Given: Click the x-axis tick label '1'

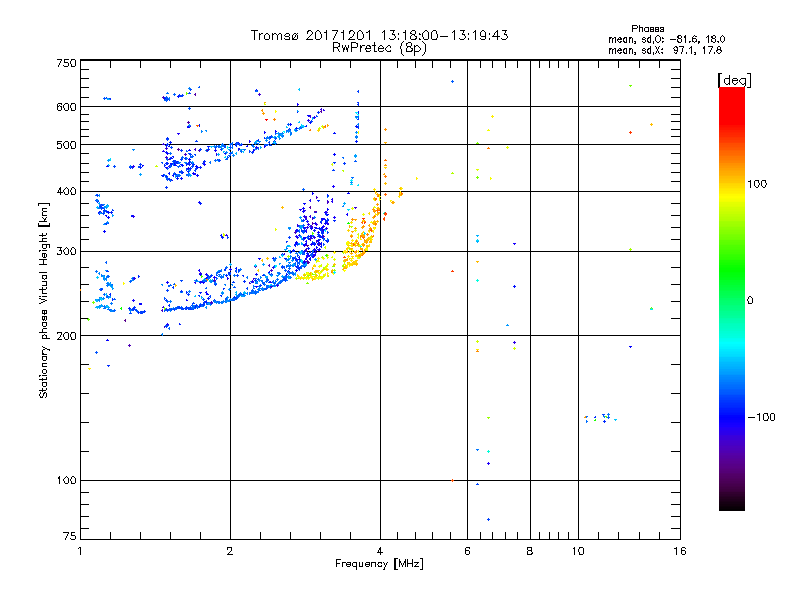Looking at the screenshot, I should click(x=80, y=551).
